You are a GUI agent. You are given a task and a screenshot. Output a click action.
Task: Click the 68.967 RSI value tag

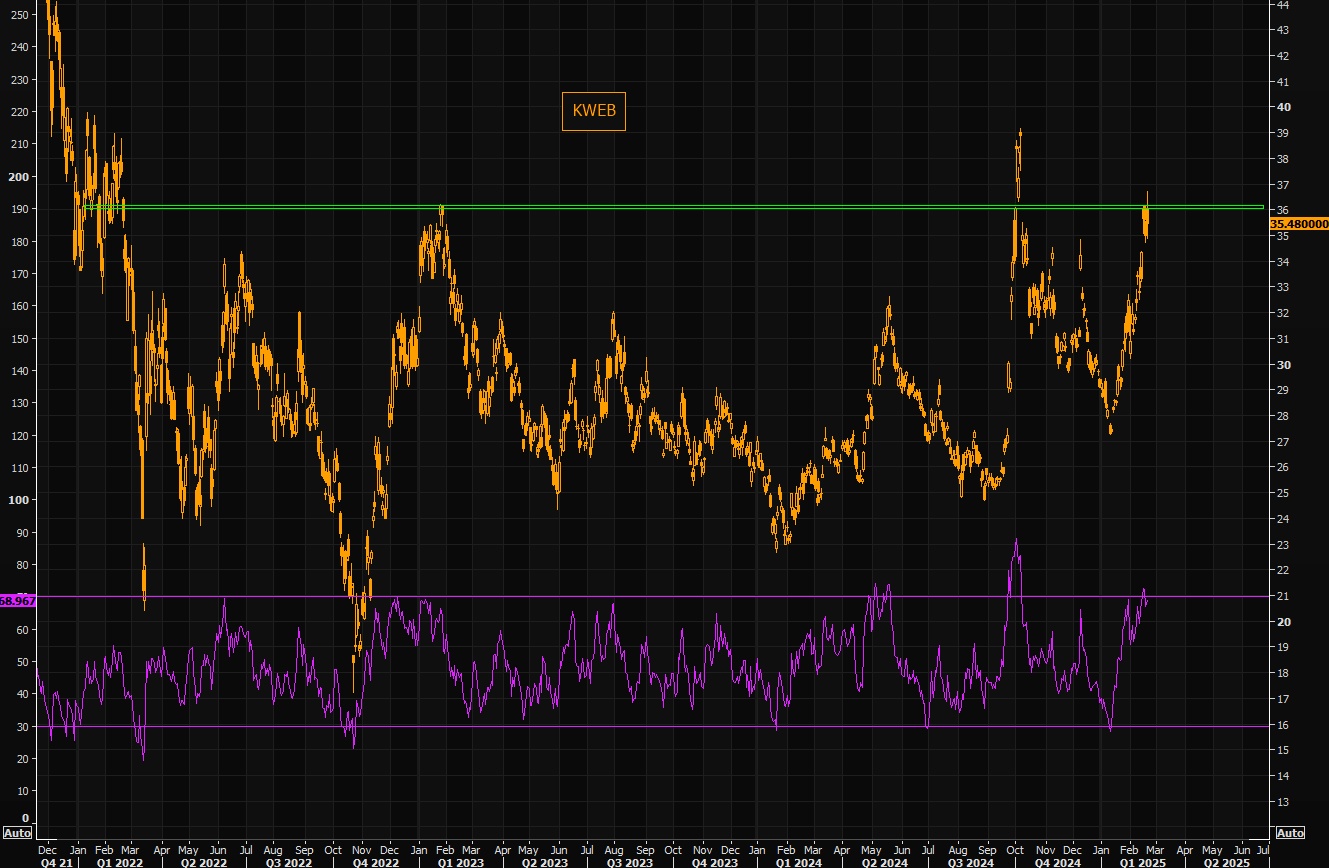pos(17,601)
